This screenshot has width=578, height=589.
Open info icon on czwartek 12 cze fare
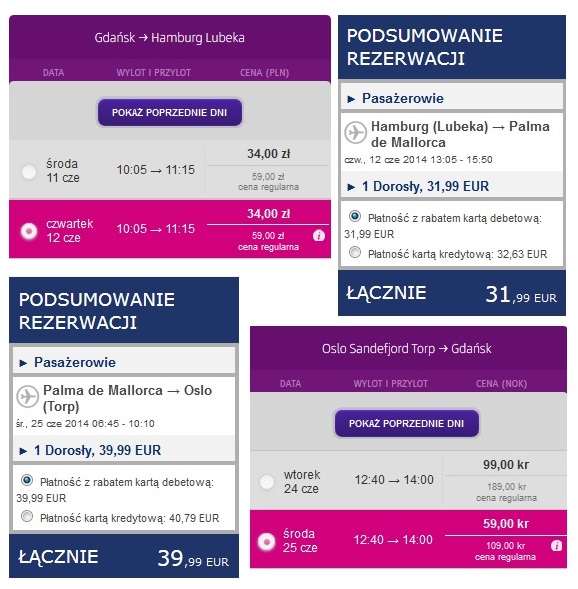[319, 236]
